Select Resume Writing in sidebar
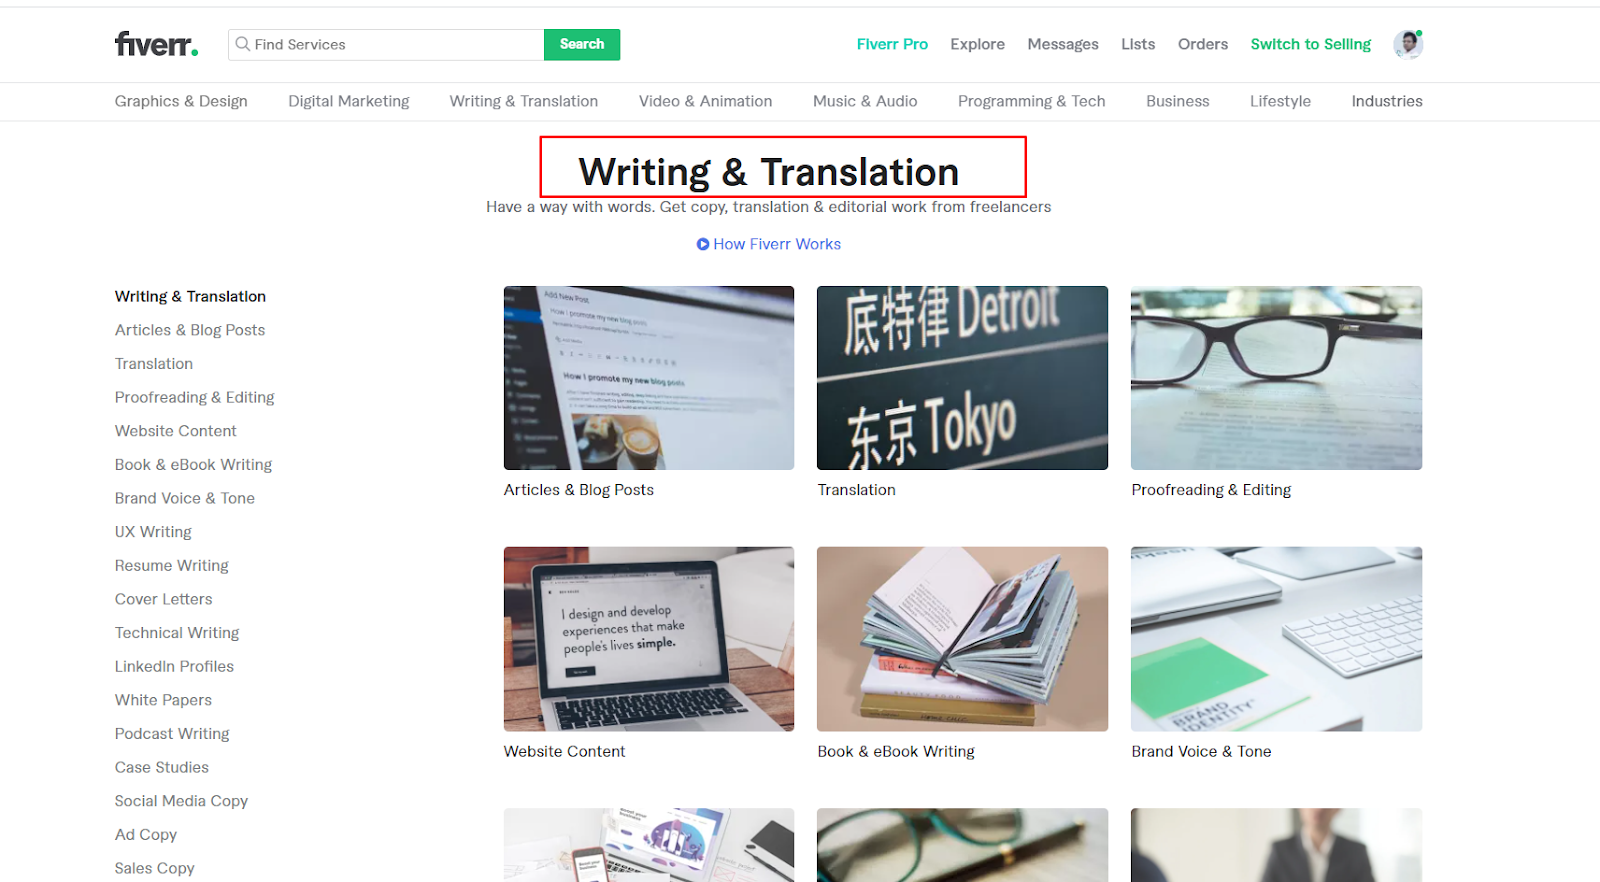 click(172, 566)
